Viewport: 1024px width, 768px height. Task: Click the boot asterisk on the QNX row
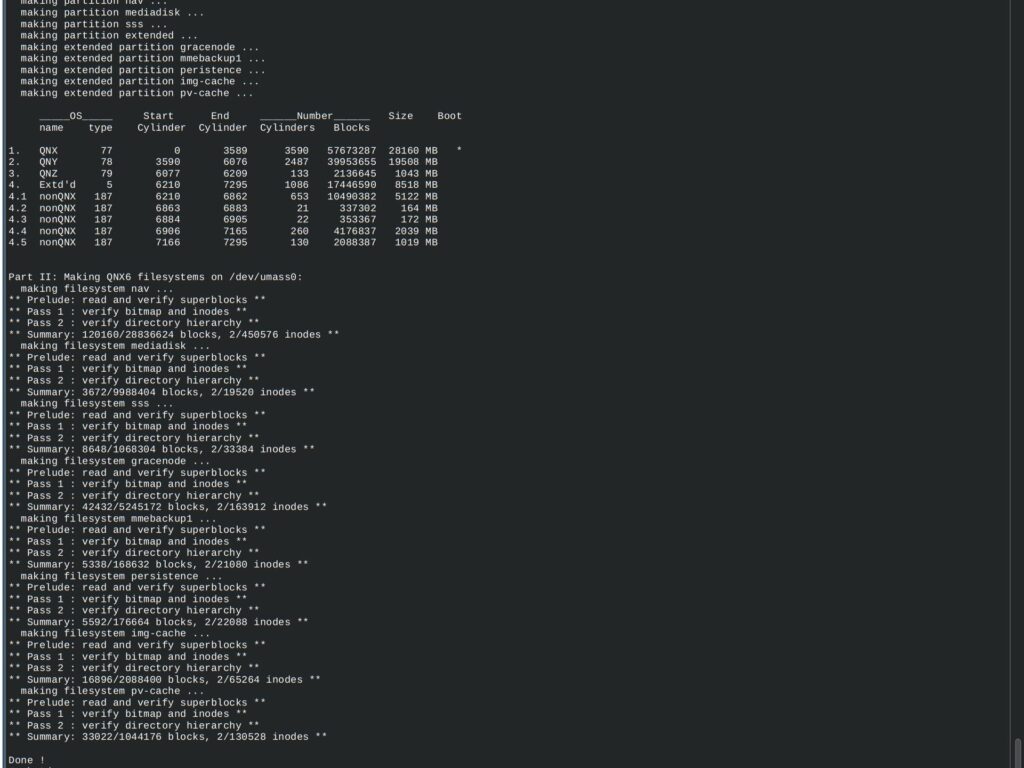[459, 150]
